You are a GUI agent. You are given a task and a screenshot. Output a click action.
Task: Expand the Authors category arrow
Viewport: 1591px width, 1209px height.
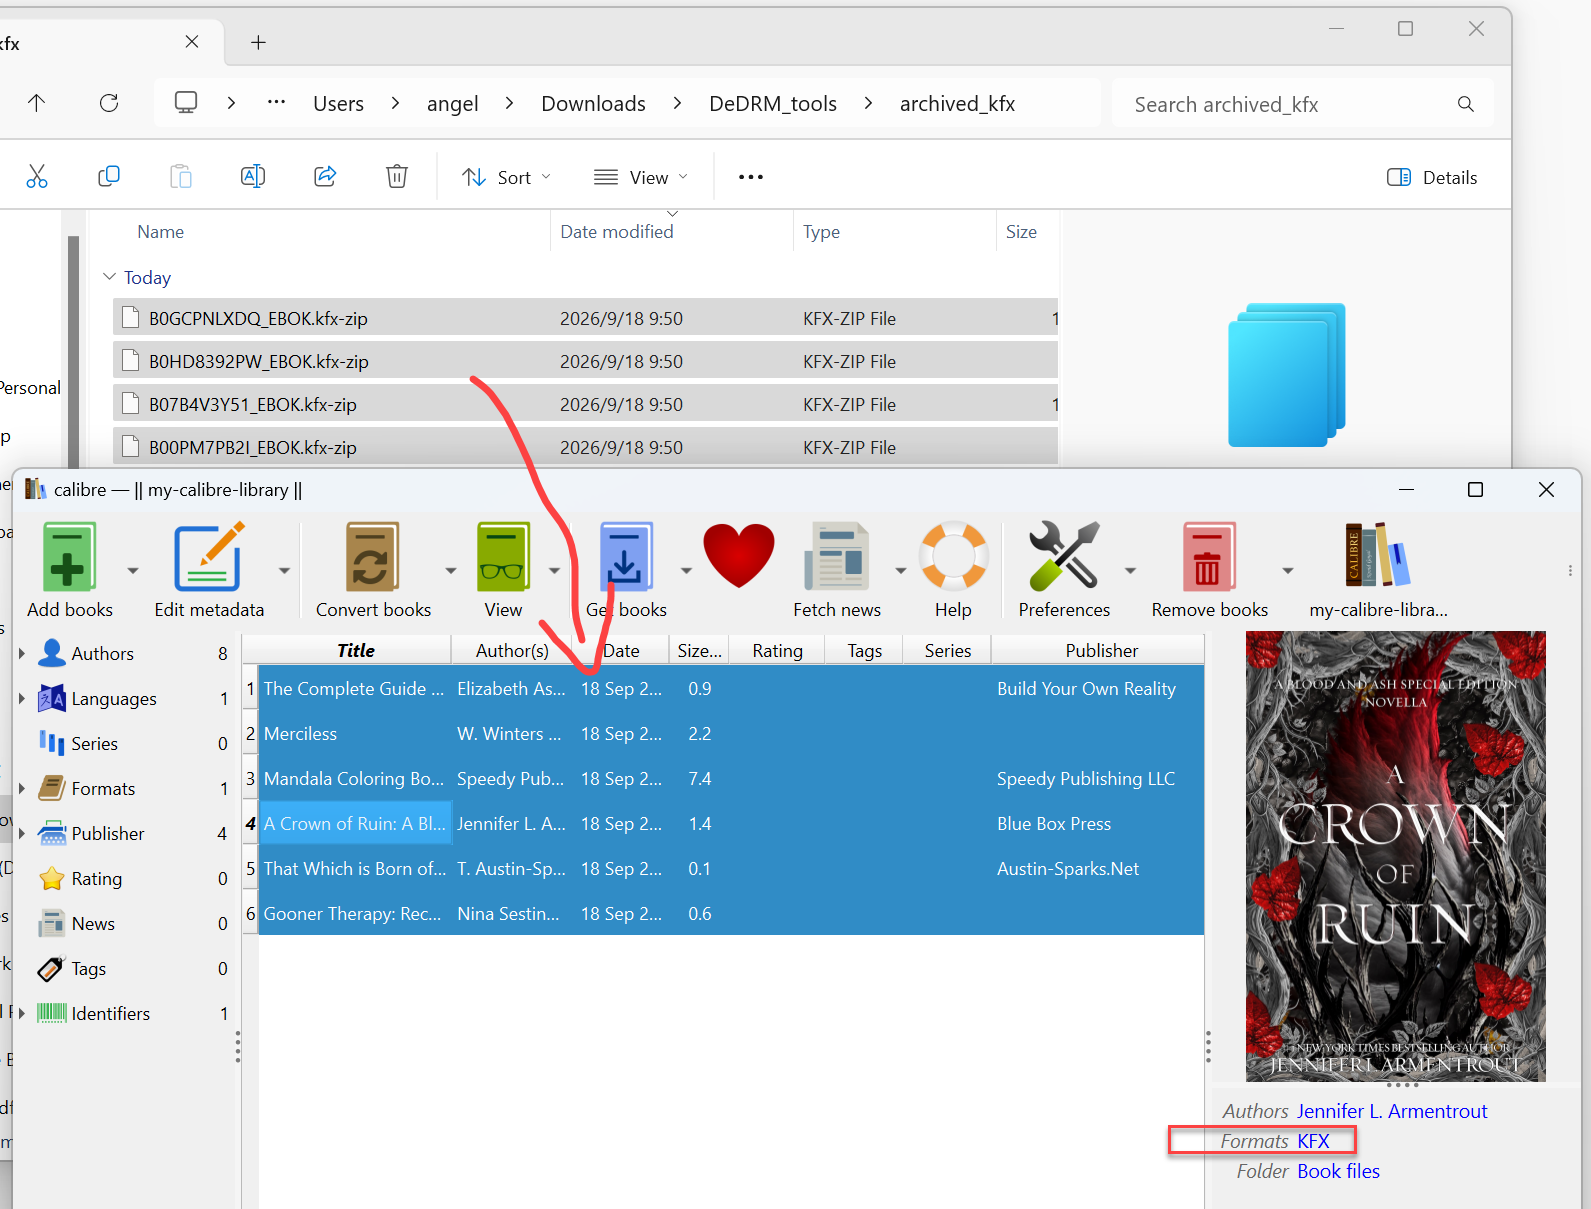click(x=22, y=653)
